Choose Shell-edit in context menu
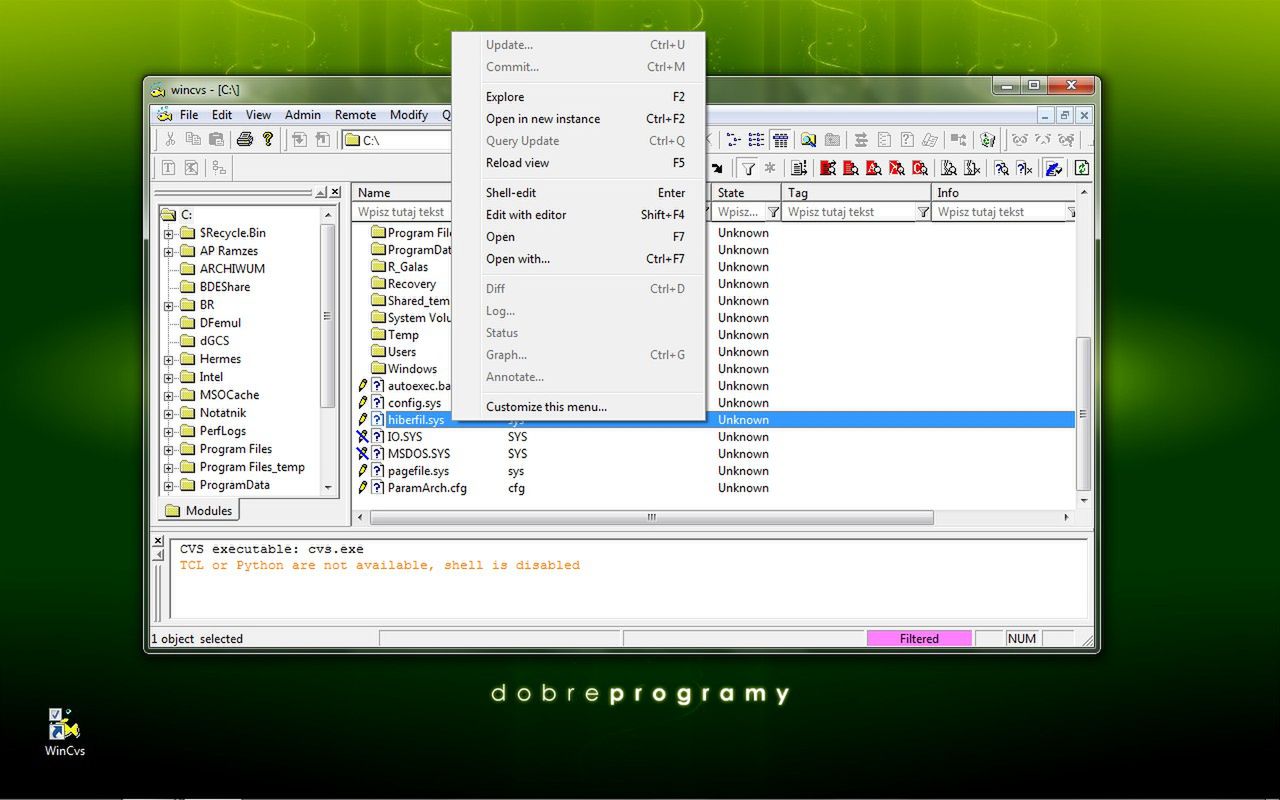1280x800 pixels. point(579,193)
